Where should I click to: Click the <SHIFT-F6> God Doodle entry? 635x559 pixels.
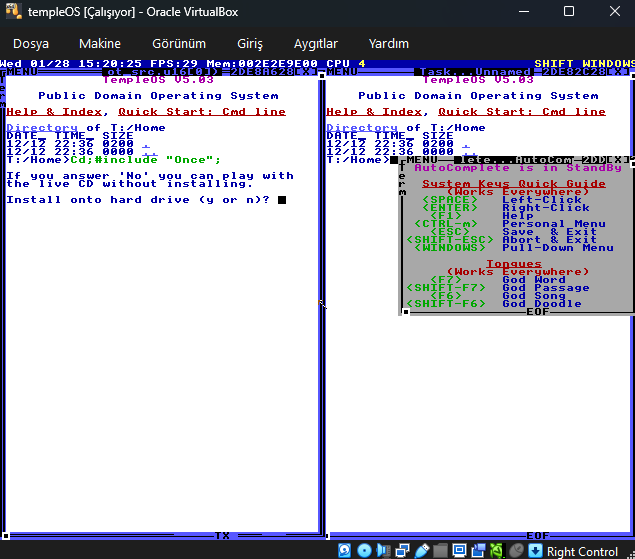click(x=494, y=304)
